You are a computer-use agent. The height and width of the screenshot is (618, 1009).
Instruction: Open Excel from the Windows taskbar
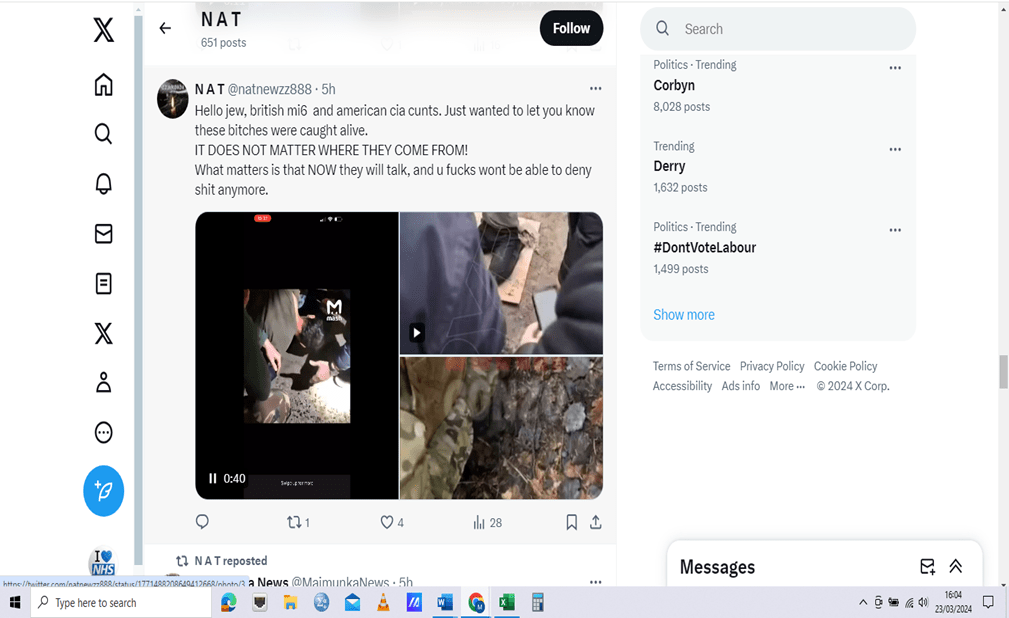(506, 602)
